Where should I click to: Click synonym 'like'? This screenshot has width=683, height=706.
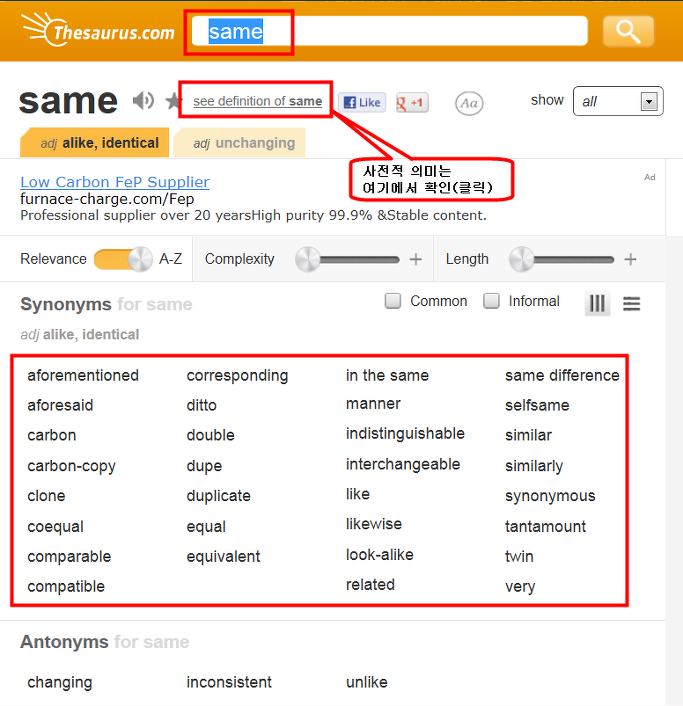[358, 494]
